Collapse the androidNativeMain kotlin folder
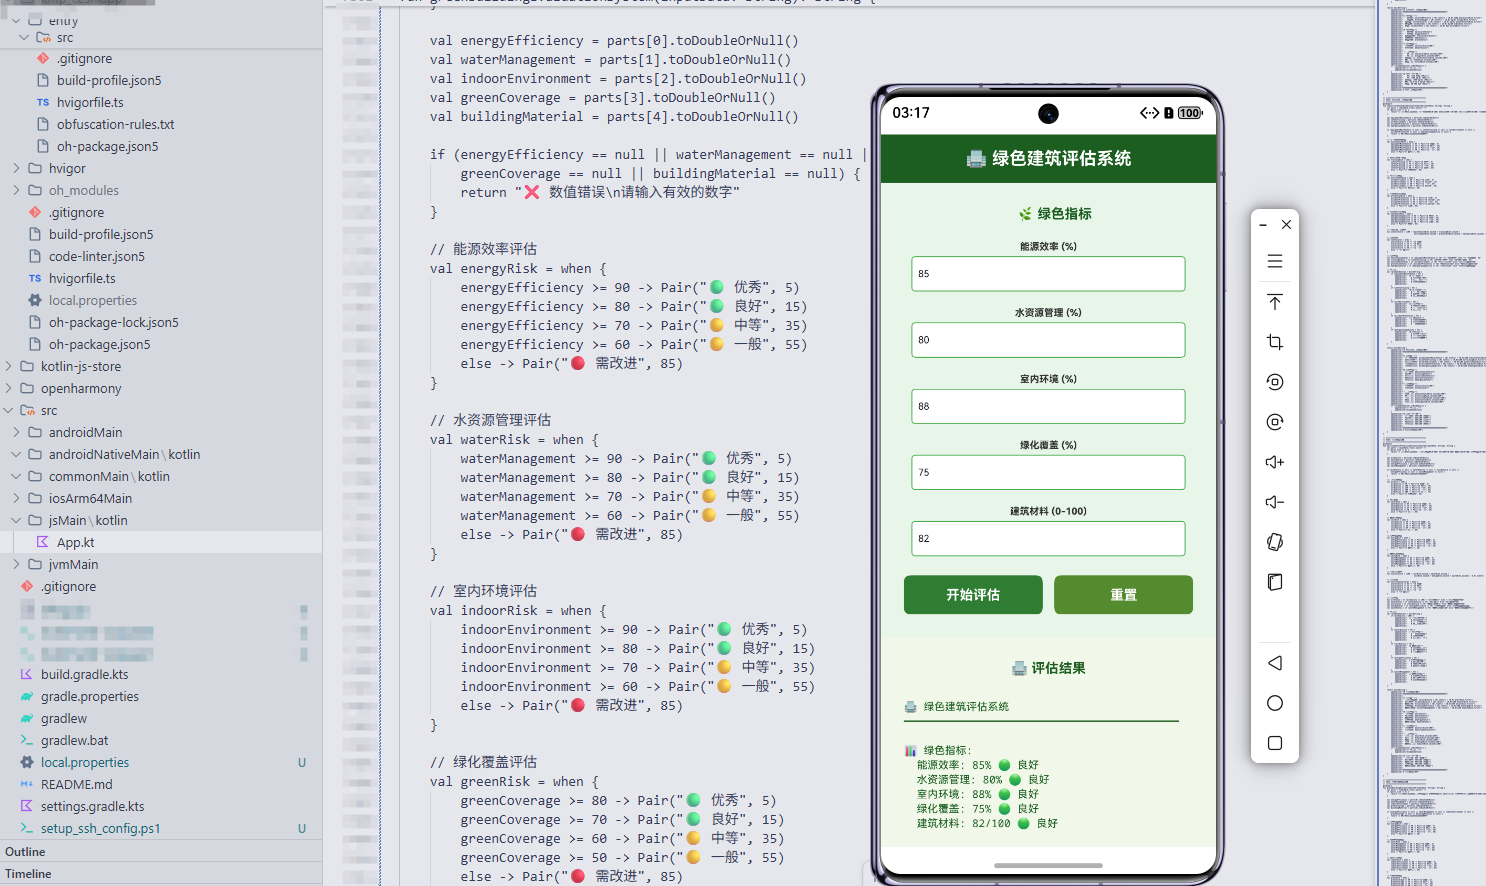The image size is (1486, 886). pyautogui.click(x=16, y=454)
